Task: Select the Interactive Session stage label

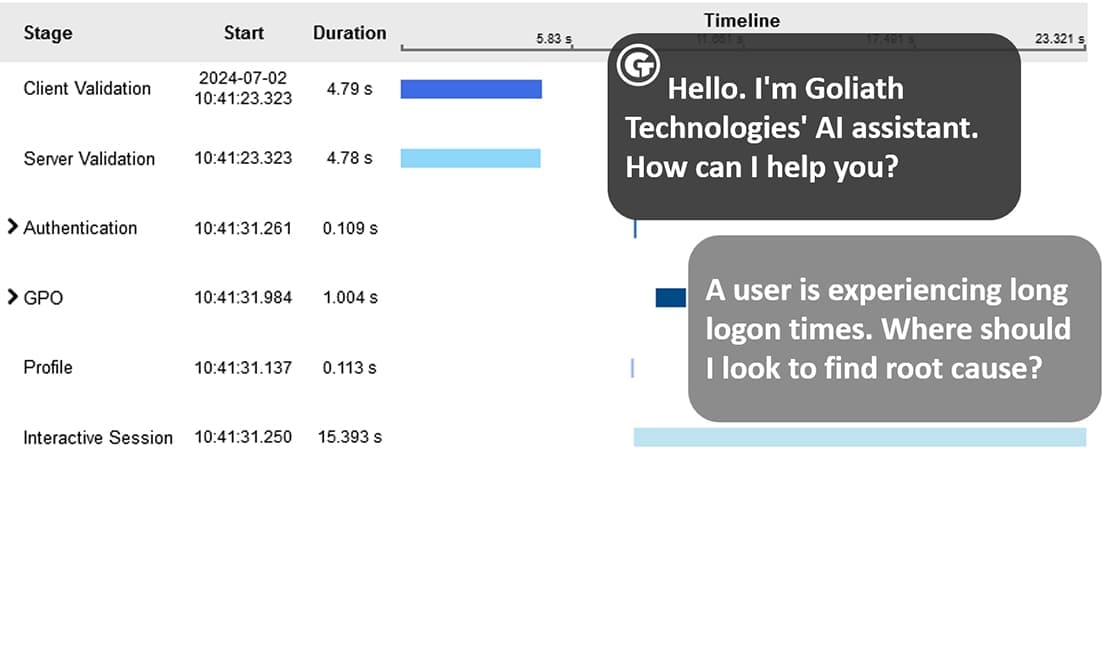Action: click(x=95, y=437)
